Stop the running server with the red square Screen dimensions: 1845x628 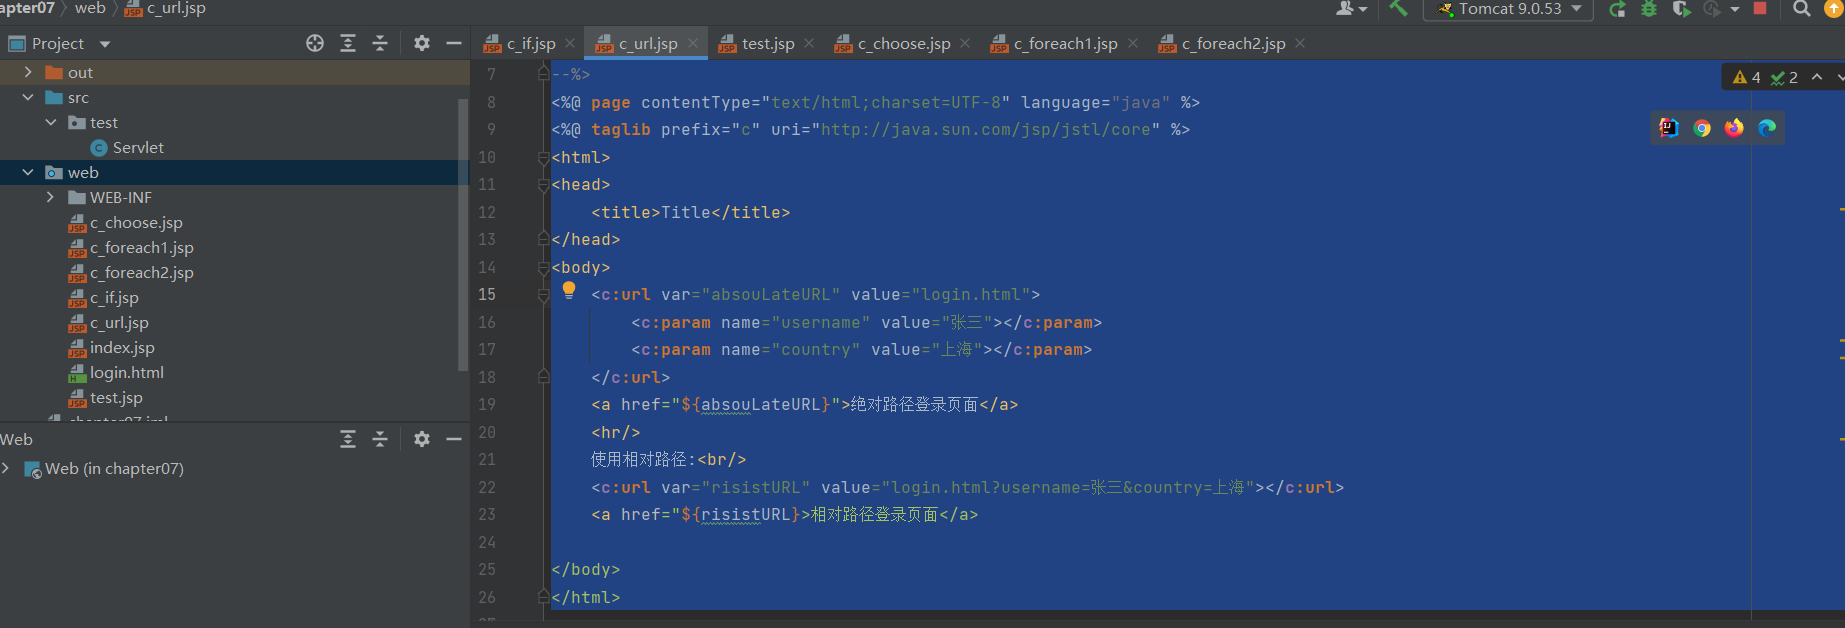tap(1760, 8)
